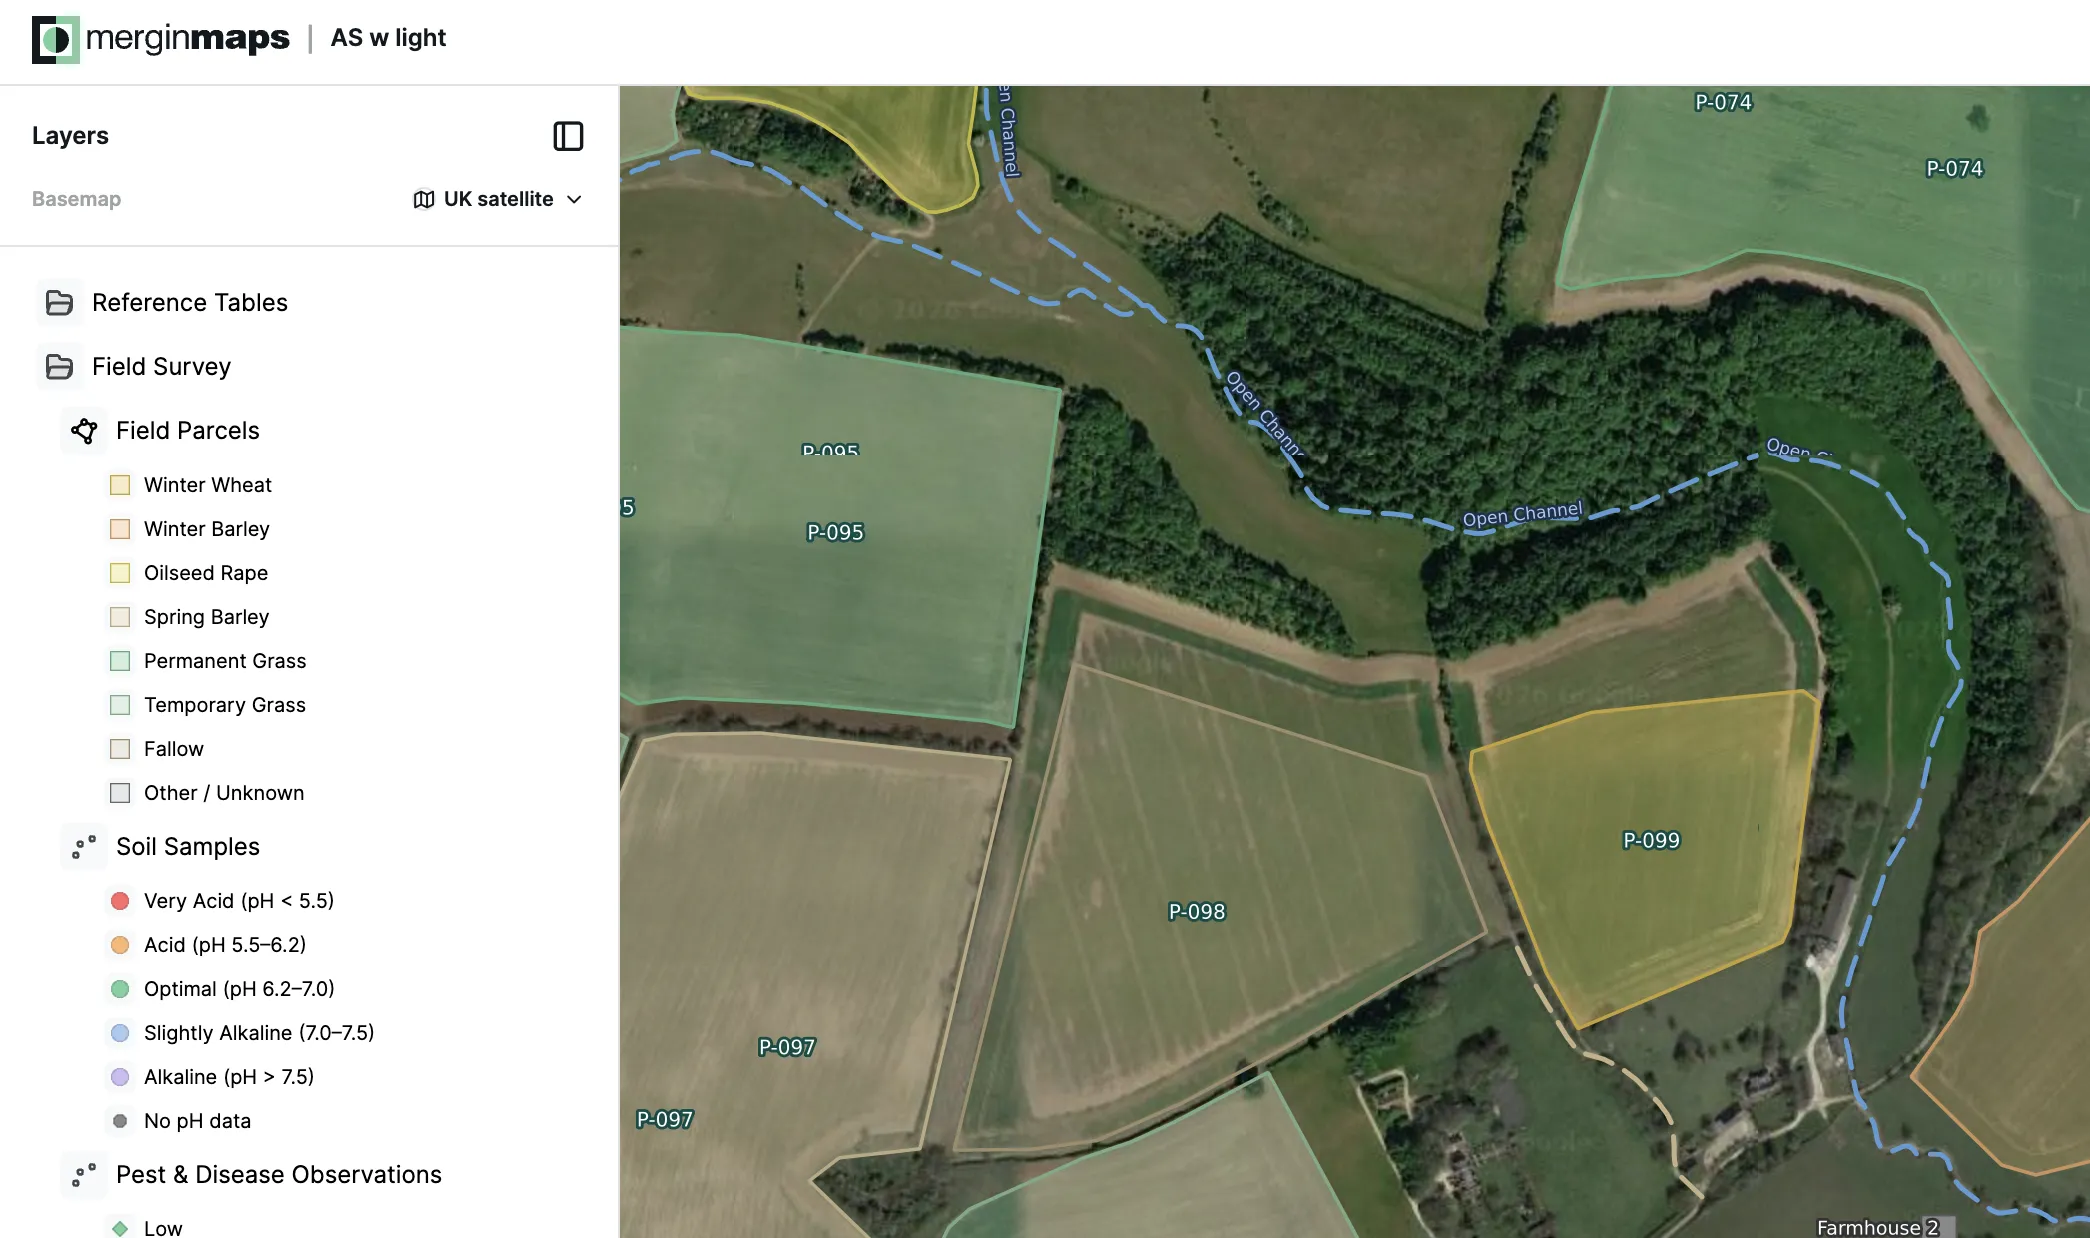Click the Reference Tables folder icon
This screenshot has height=1238, width=2090.
tap(60, 303)
